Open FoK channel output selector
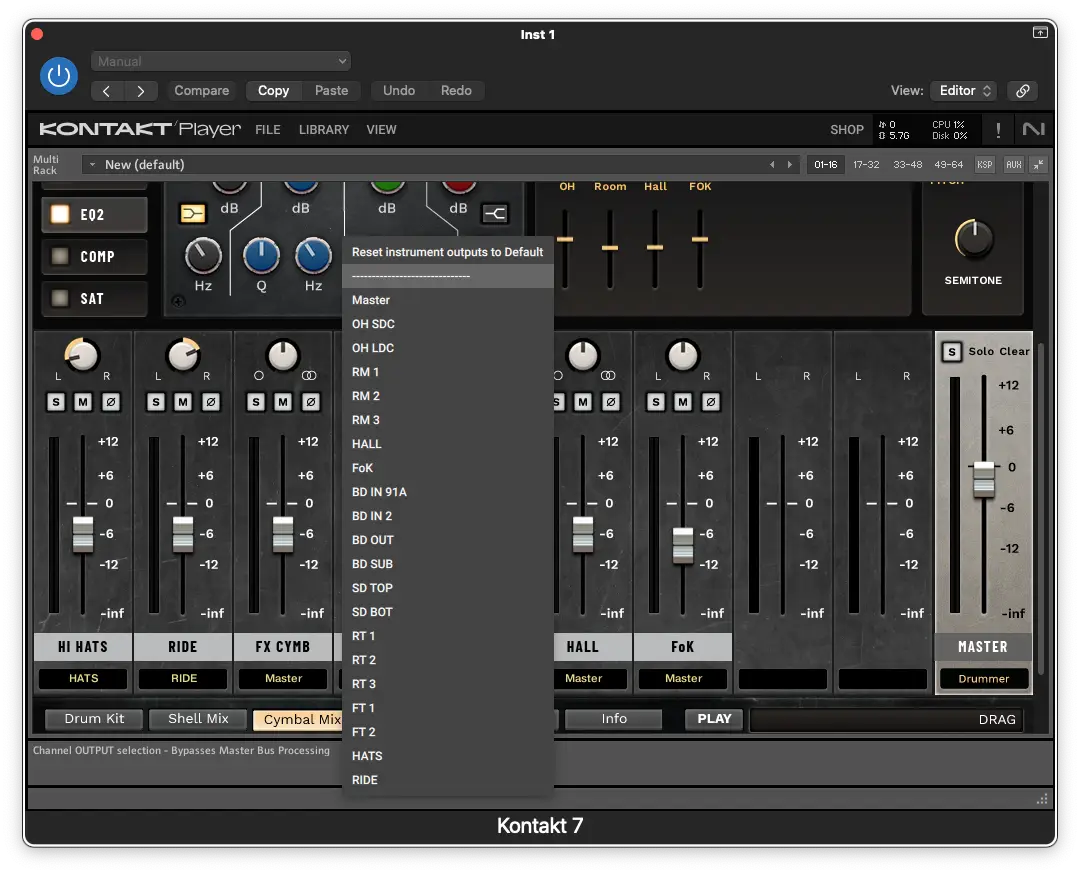Image resolution: width=1080 pixels, height=874 pixels. click(683, 678)
